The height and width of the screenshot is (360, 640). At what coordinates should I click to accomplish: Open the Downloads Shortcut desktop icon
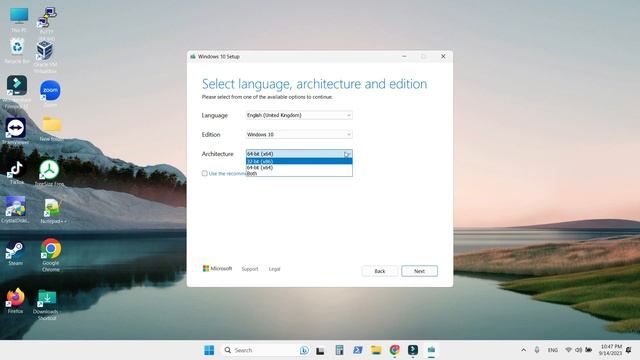tap(47, 304)
